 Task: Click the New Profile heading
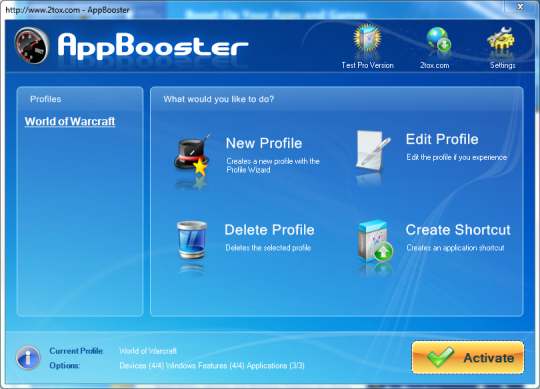(x=264, y=143)
